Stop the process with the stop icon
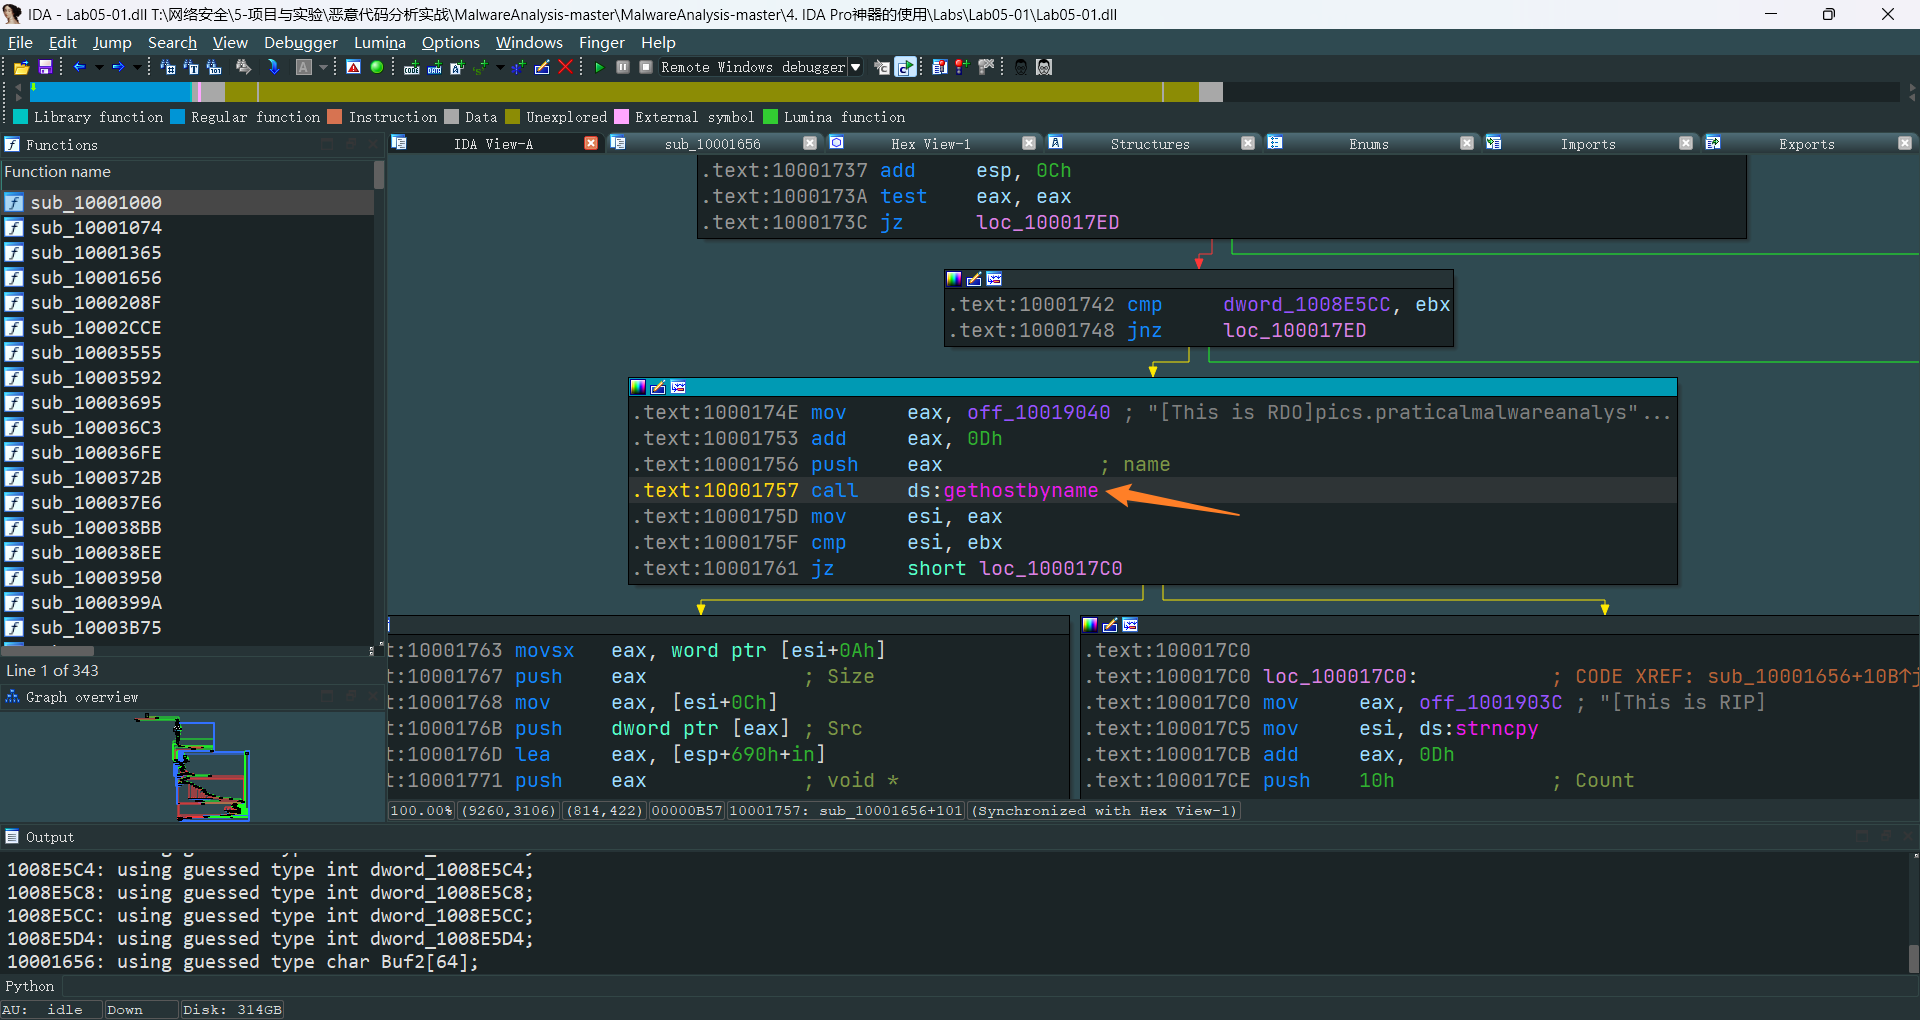 [646, 67]
